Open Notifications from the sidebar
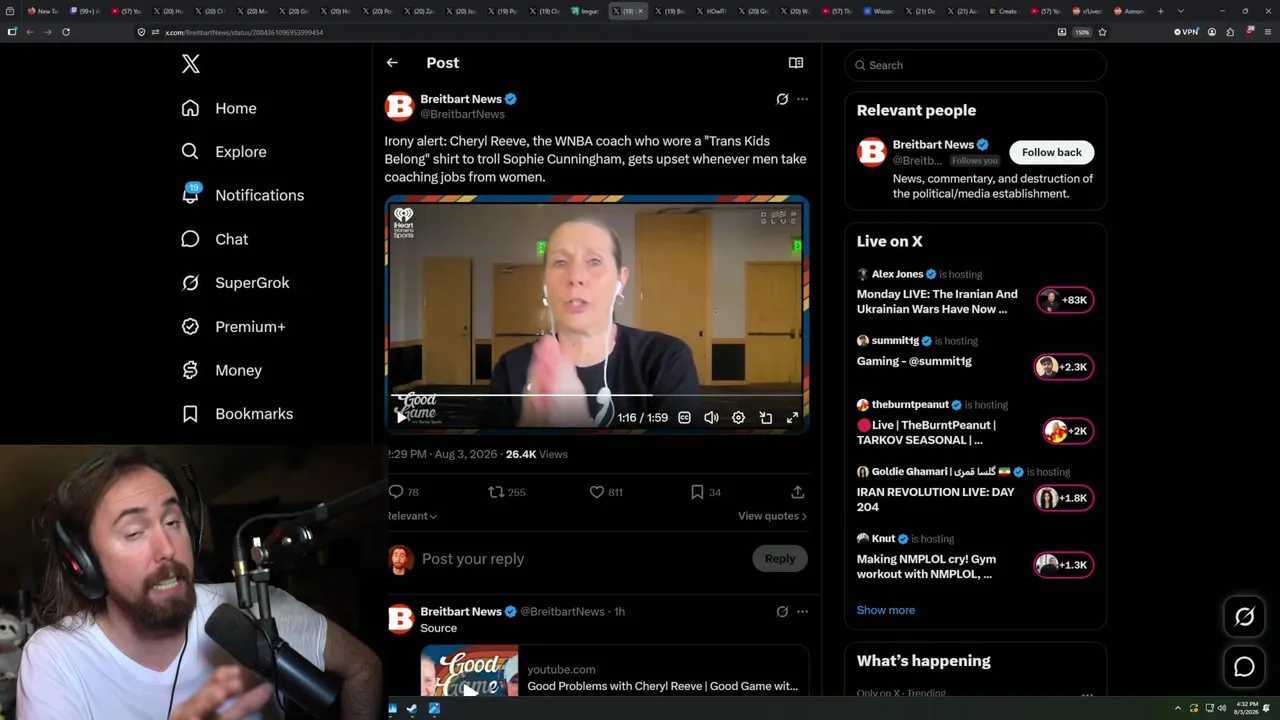Screen dimensions: 1280x720 [242, 195]
